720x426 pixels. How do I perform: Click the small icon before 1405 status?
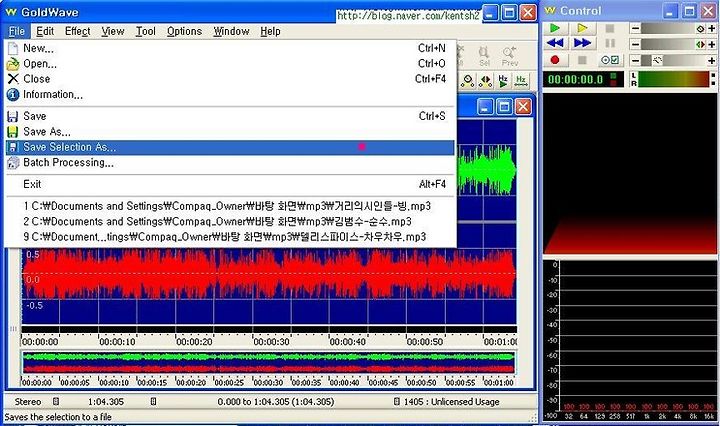click(x=397, y=402)
